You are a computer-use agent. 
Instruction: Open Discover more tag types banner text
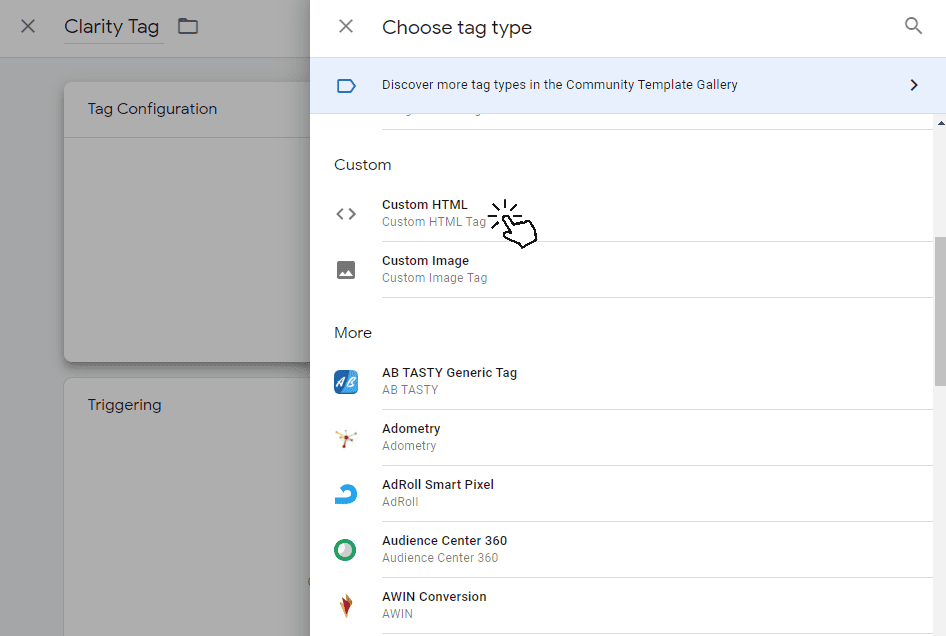point(559,84)
